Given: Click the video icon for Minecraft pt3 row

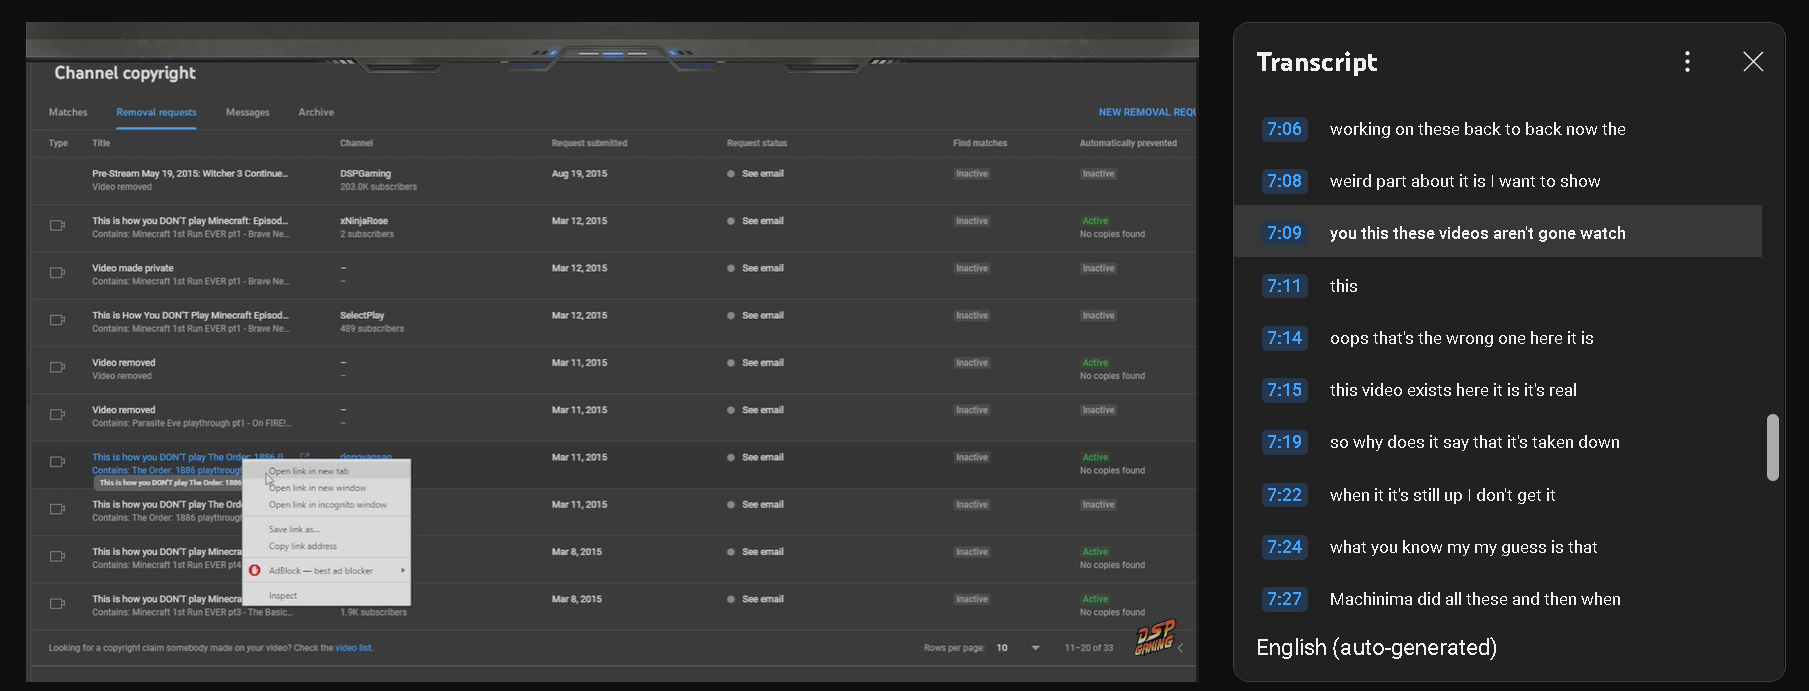Looking at the screenshot, I should point(57,604).
